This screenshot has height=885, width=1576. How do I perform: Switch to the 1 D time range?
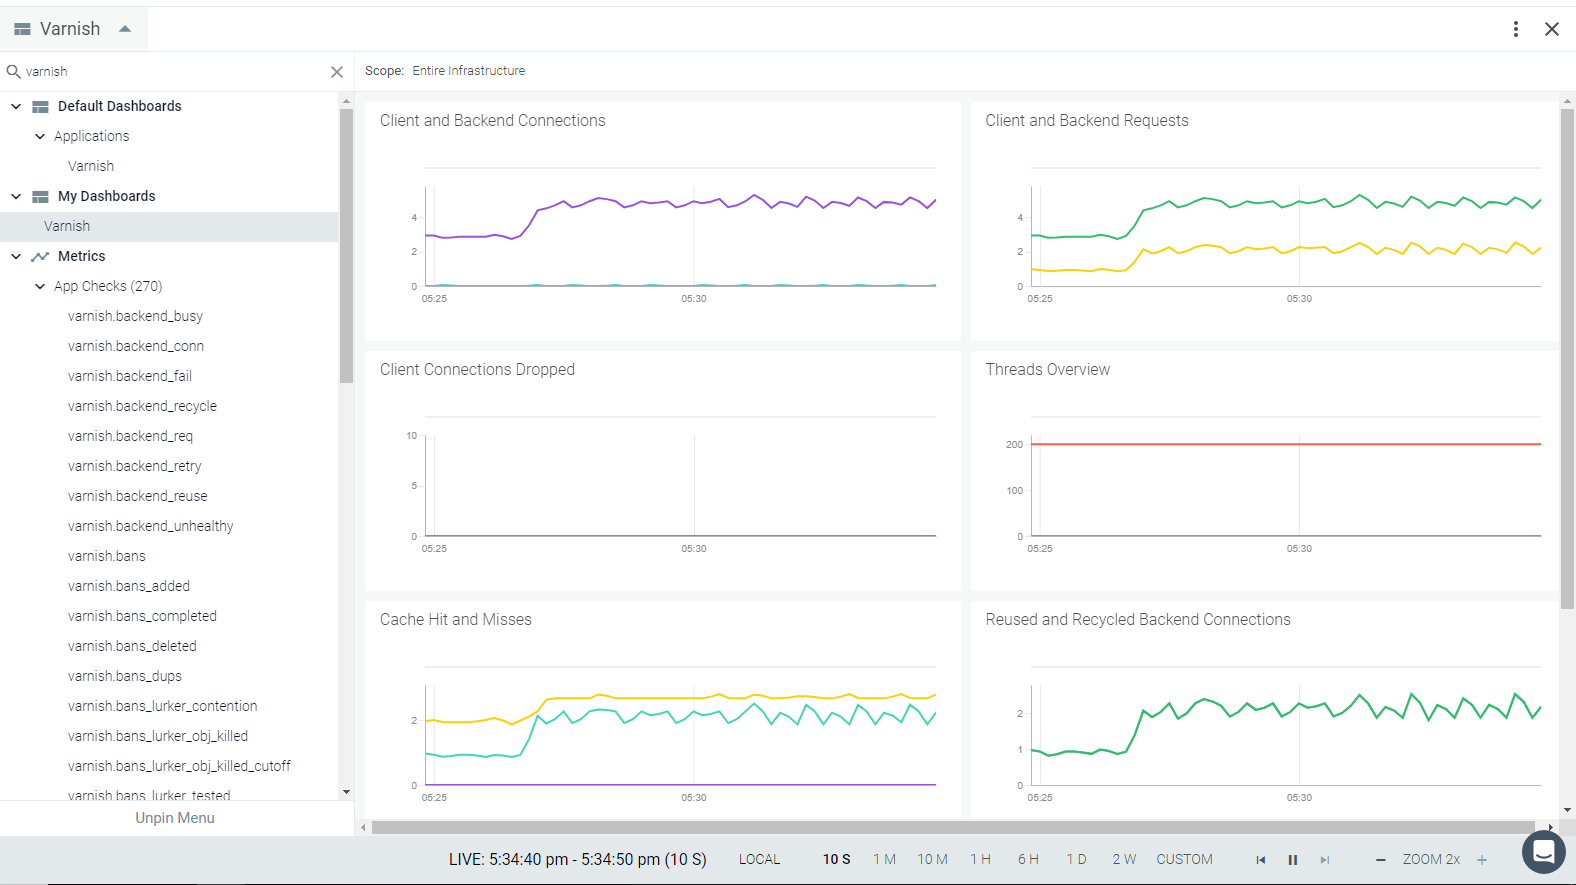click(x=1076, y=860)
